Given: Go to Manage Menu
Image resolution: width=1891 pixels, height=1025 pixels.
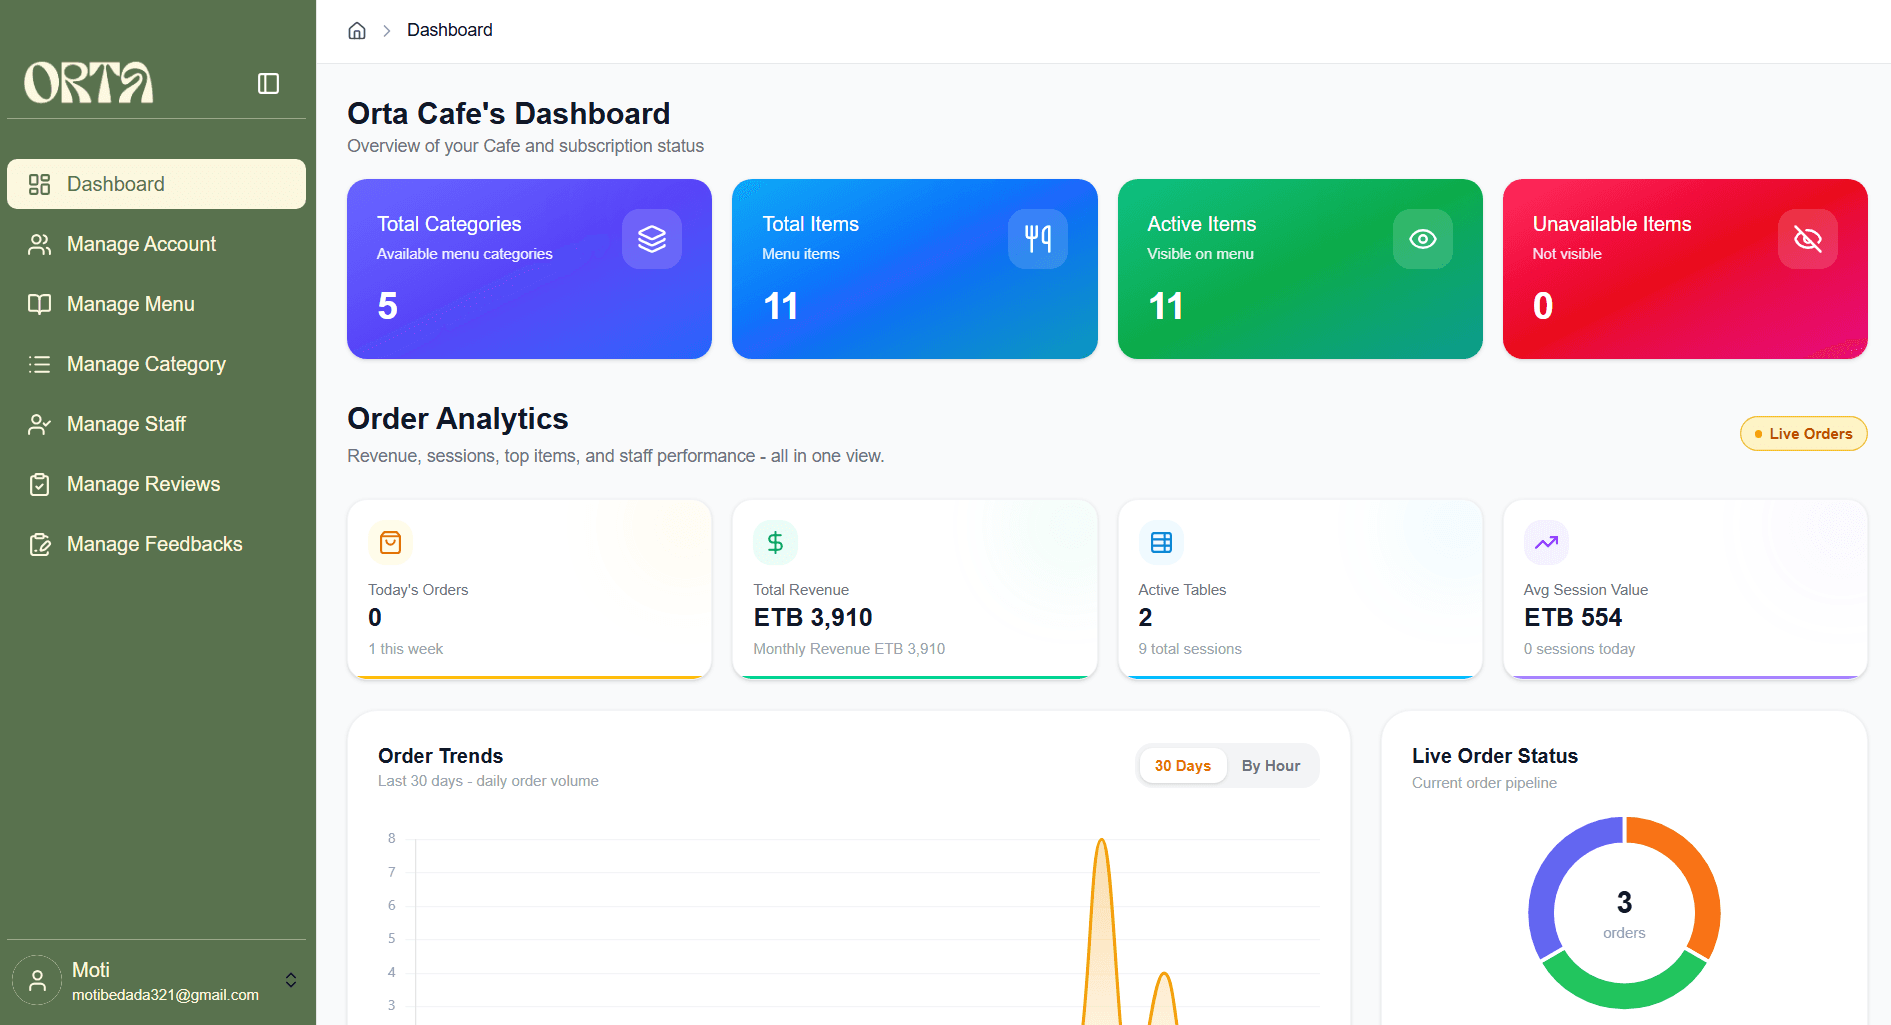Looking at the screenshot, I should (156, 304).
